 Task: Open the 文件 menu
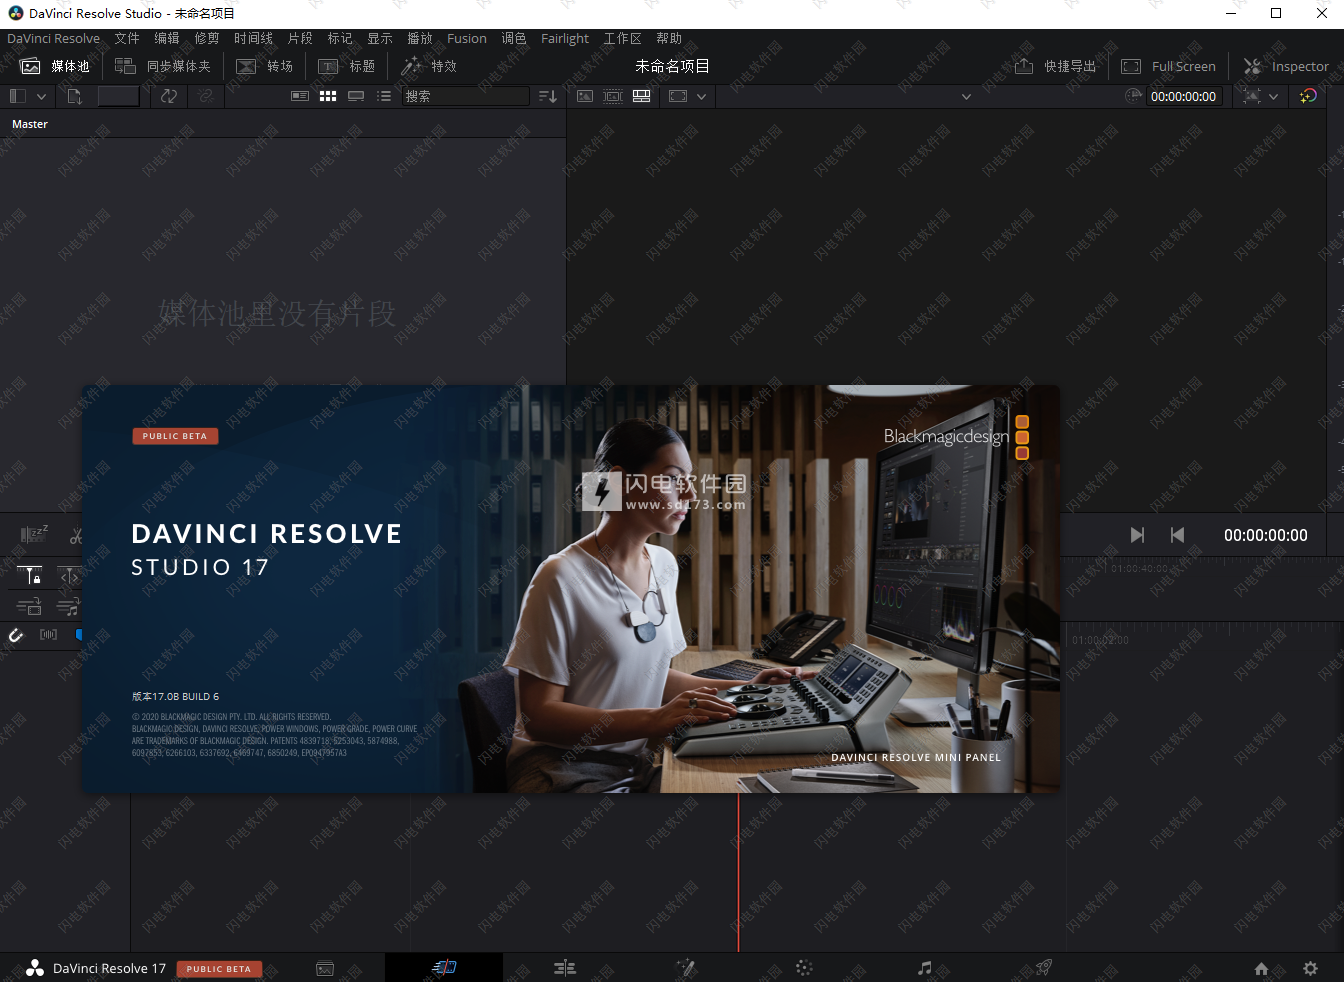[127, 39]
